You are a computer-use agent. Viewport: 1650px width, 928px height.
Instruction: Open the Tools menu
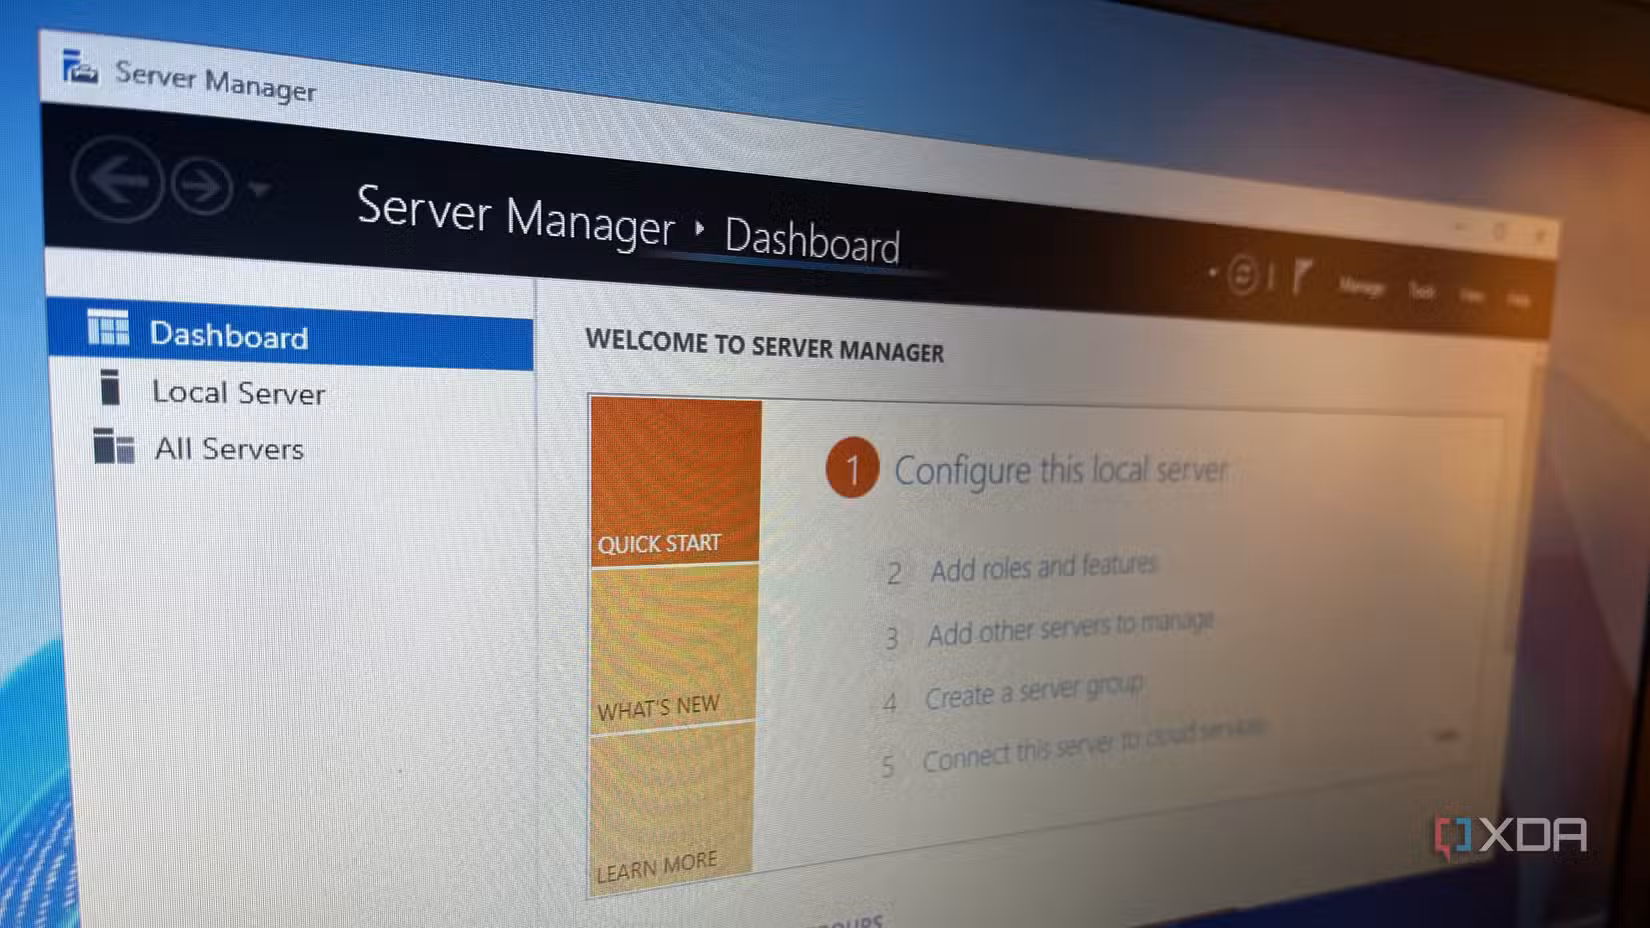tap(1422, 291)
